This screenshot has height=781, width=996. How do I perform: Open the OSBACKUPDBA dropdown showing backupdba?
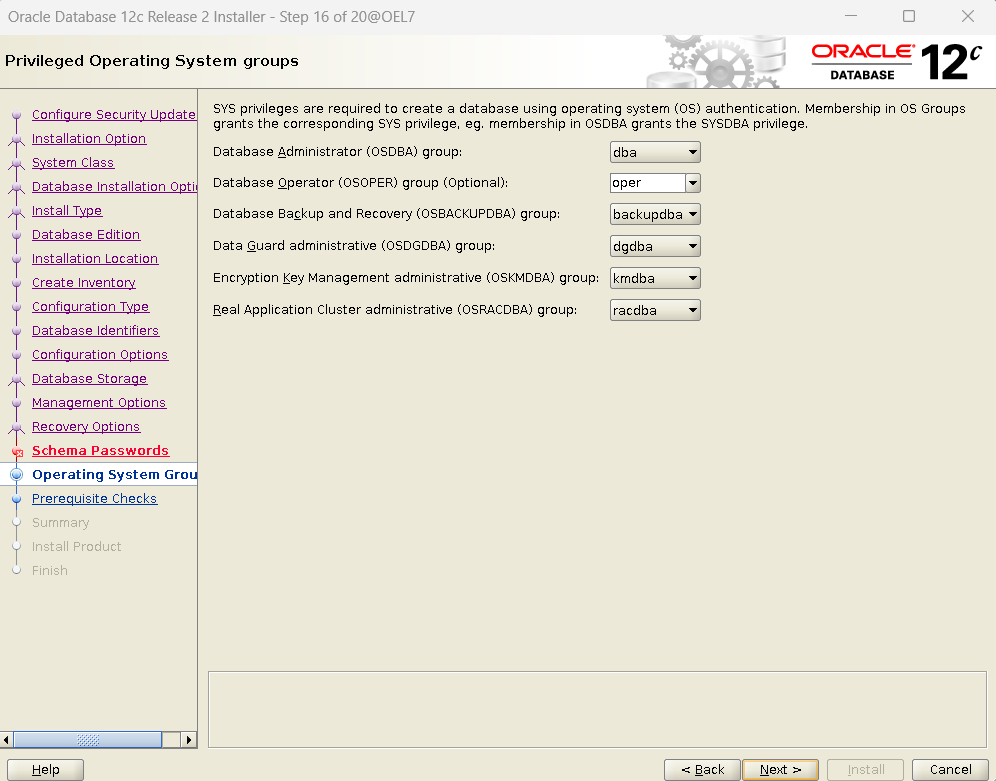(655, 215)
